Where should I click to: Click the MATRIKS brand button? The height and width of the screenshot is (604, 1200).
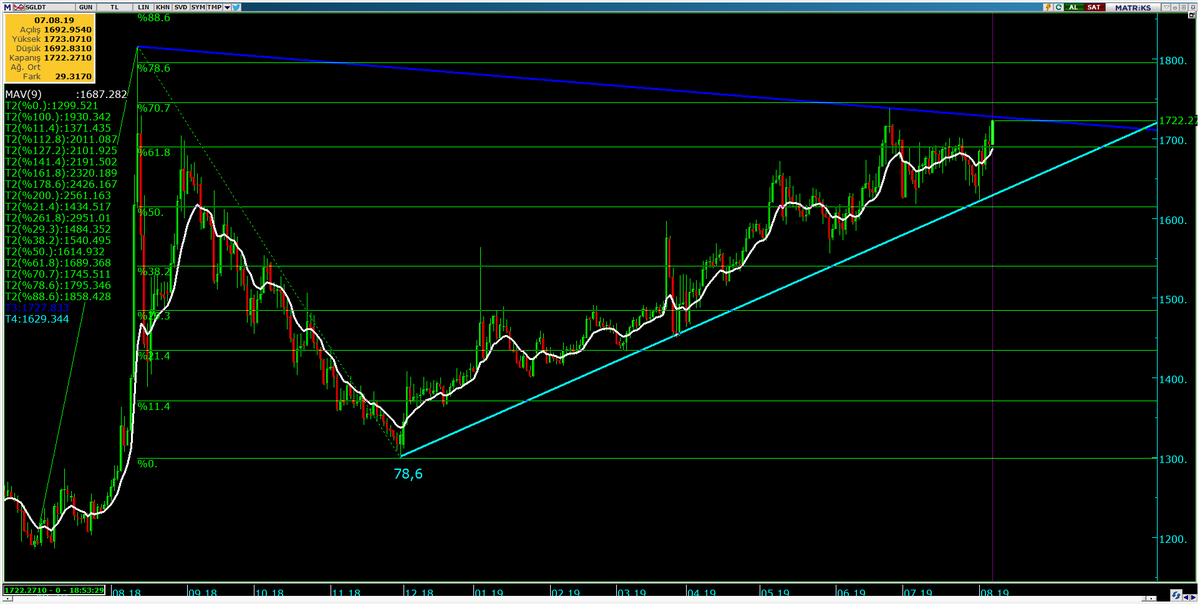click(1133, 8)
